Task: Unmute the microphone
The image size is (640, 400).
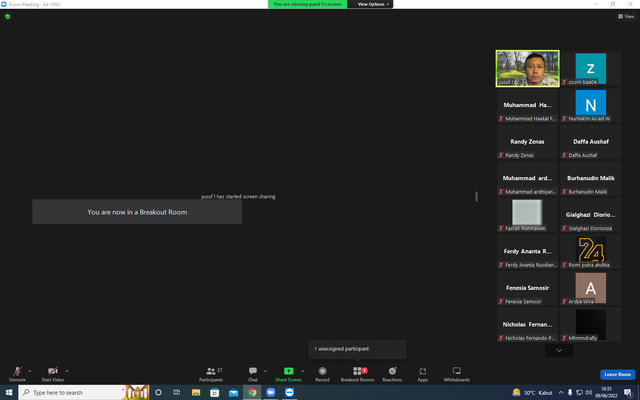Action: (x=17, y=373)
